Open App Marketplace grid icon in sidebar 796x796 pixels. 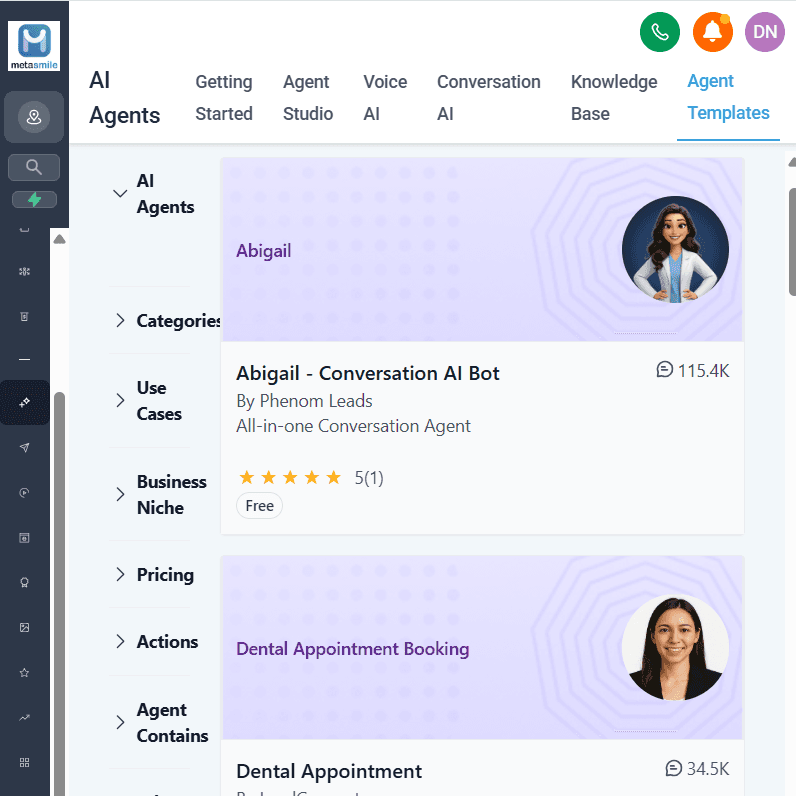click(x=24, y=762)
